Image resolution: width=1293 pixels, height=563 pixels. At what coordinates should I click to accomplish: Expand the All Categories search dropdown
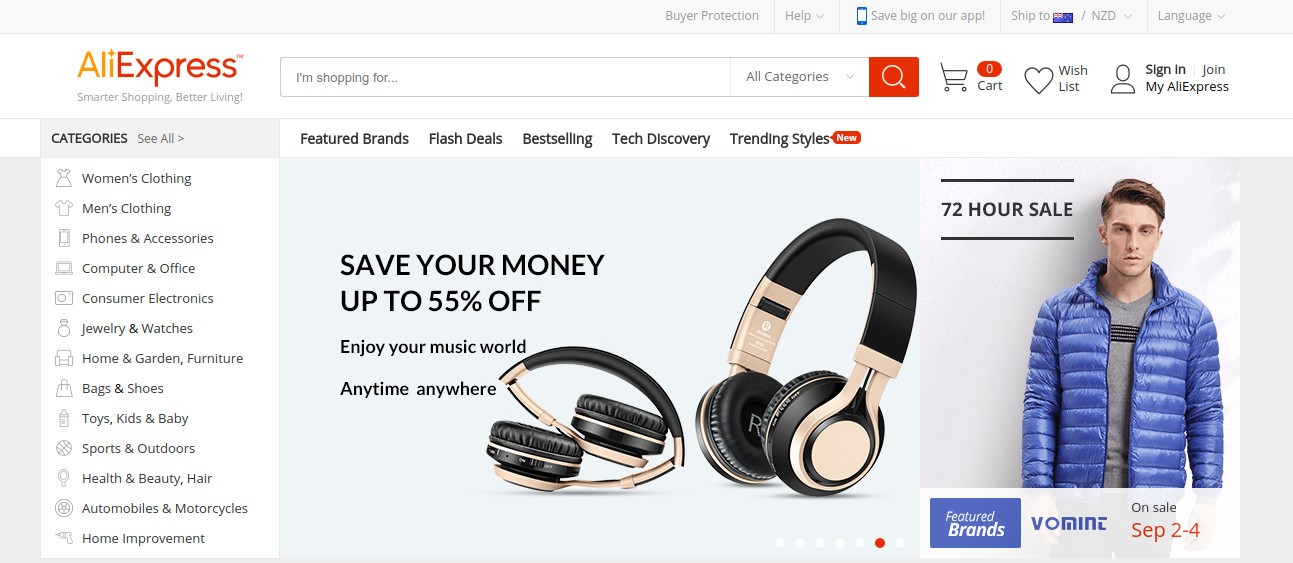pos(799,77)
